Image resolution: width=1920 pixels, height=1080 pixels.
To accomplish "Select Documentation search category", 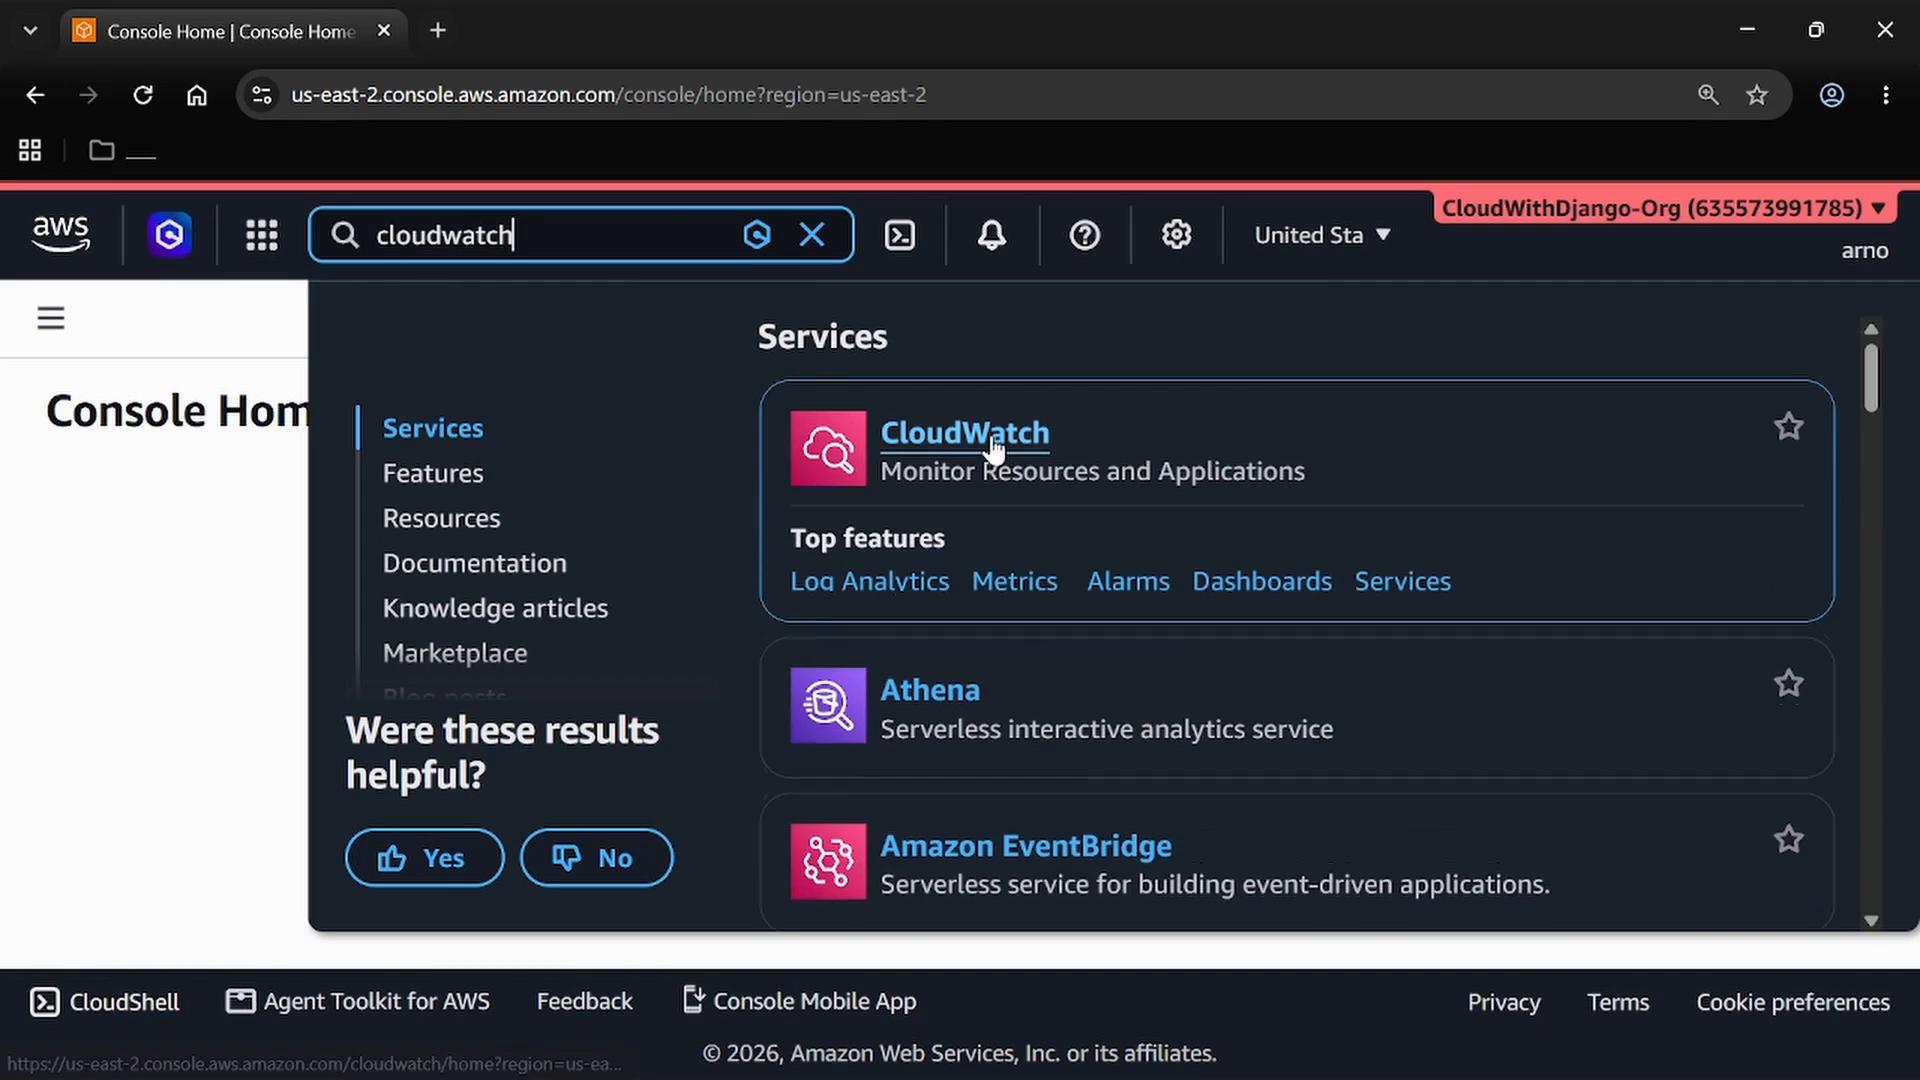I will coord(474,563).
